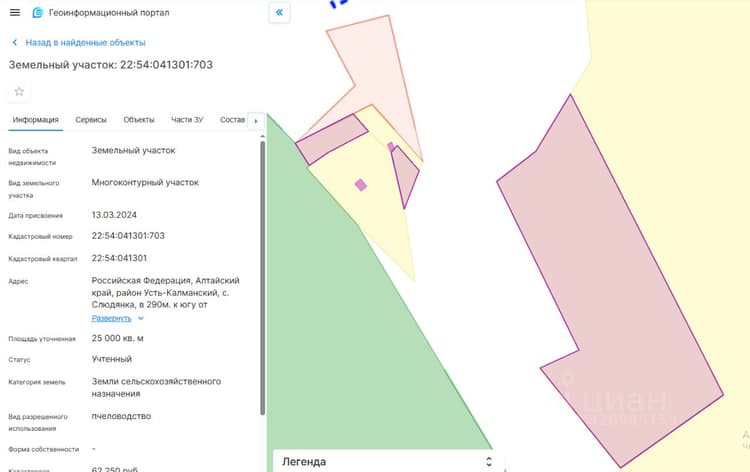Screen dimensions: 750x472
Task: Click the info panel vertical scrollbar
Action: click(262, 277)
